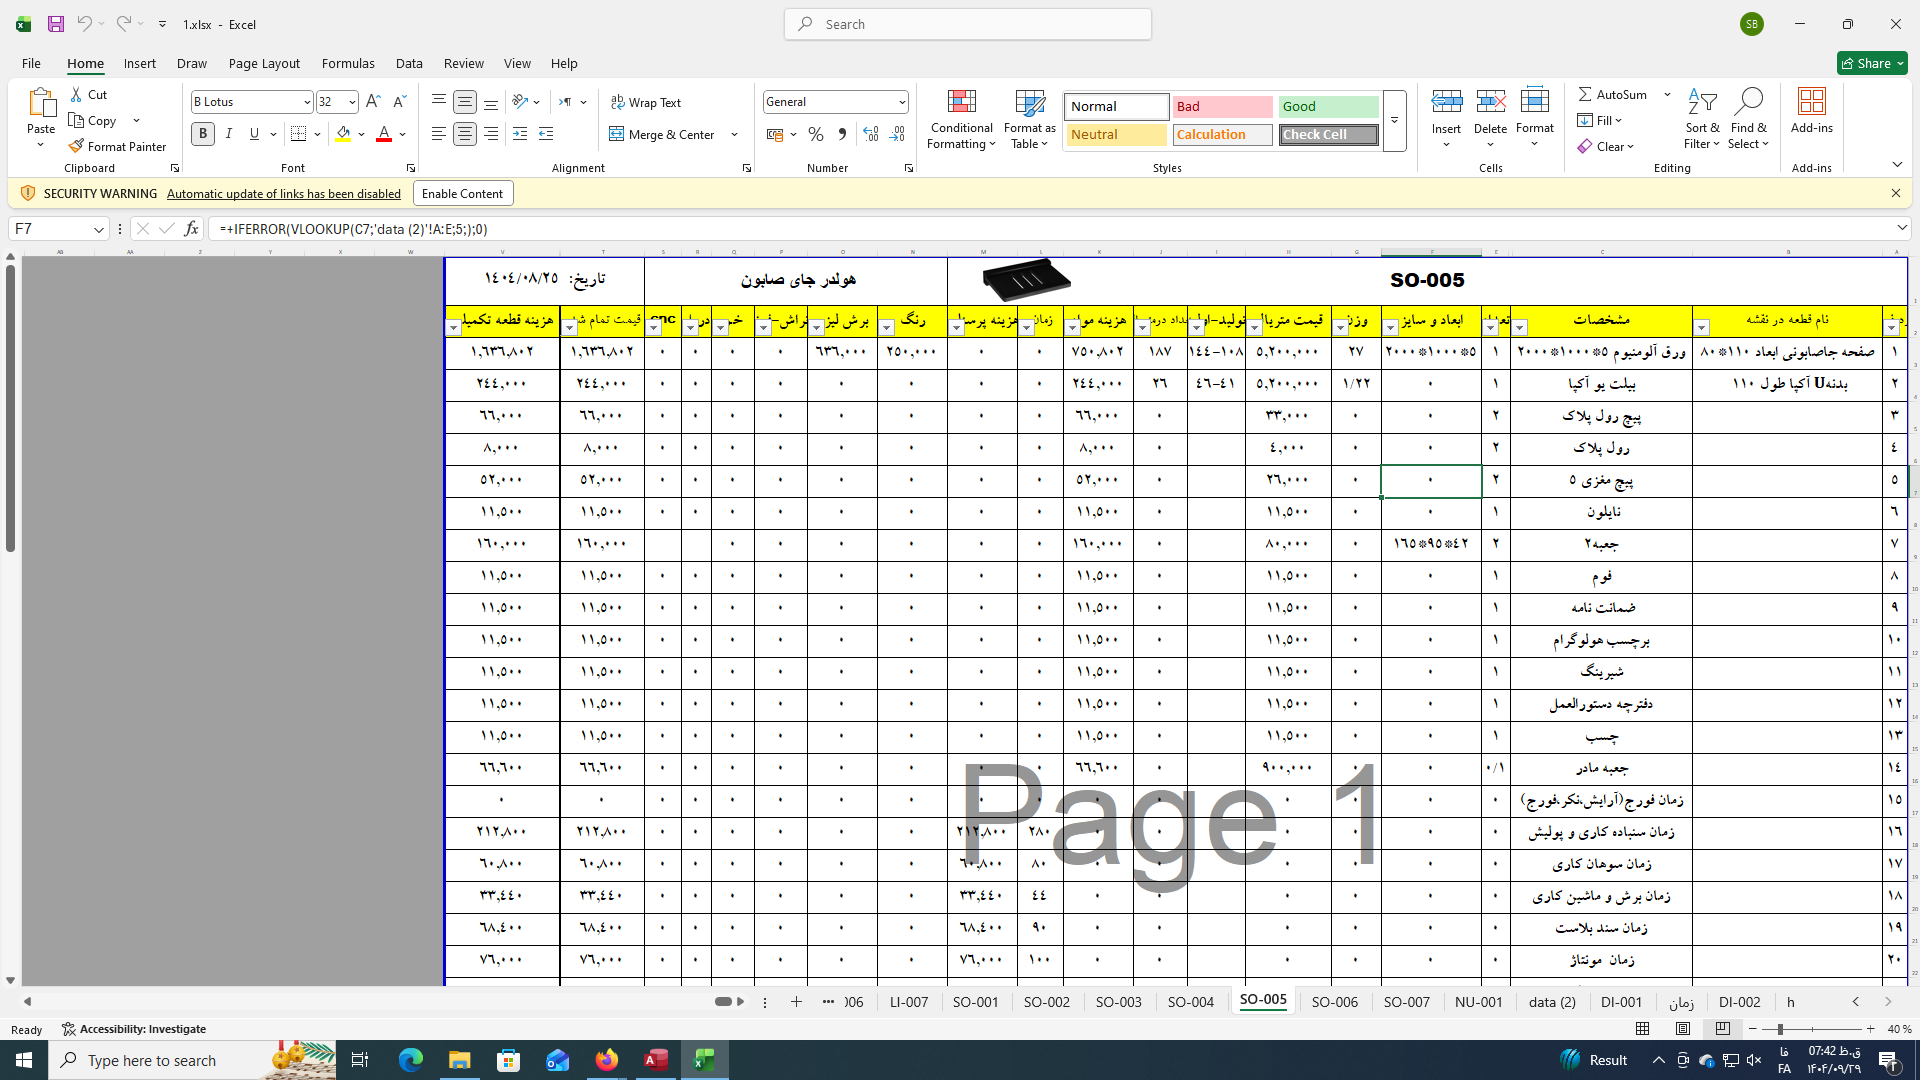1920x1080 pixels.
Task: Click the Format Painter brush icon
Action: coord(76,146)
